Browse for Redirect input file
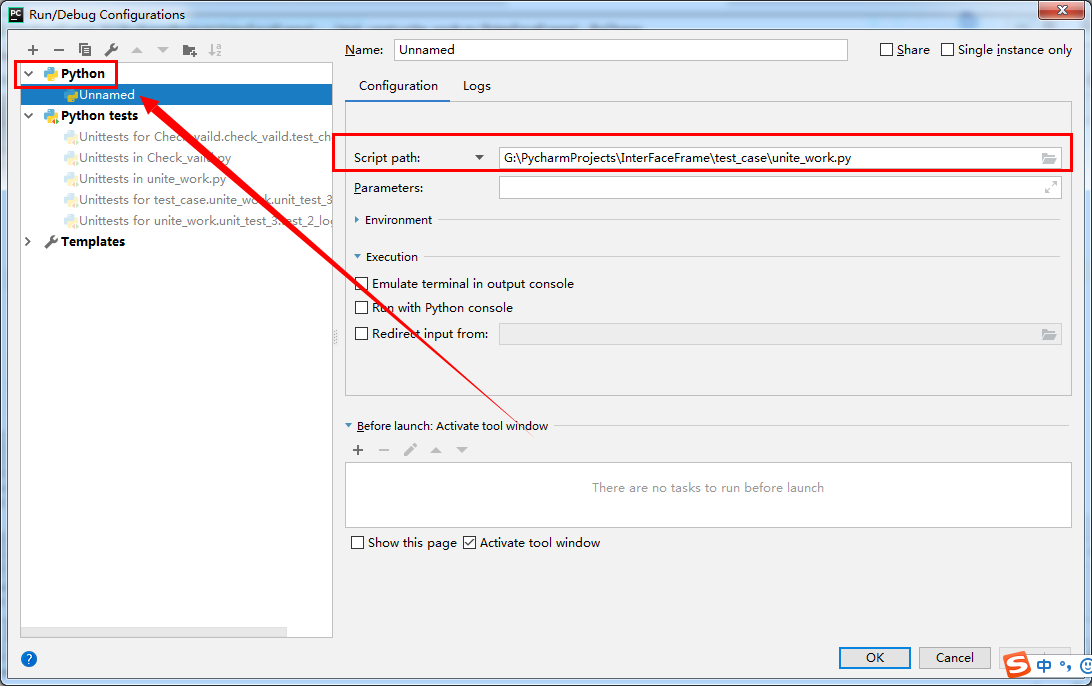Viewport: 1092px width, 686px height. (x=1048, y=334)
